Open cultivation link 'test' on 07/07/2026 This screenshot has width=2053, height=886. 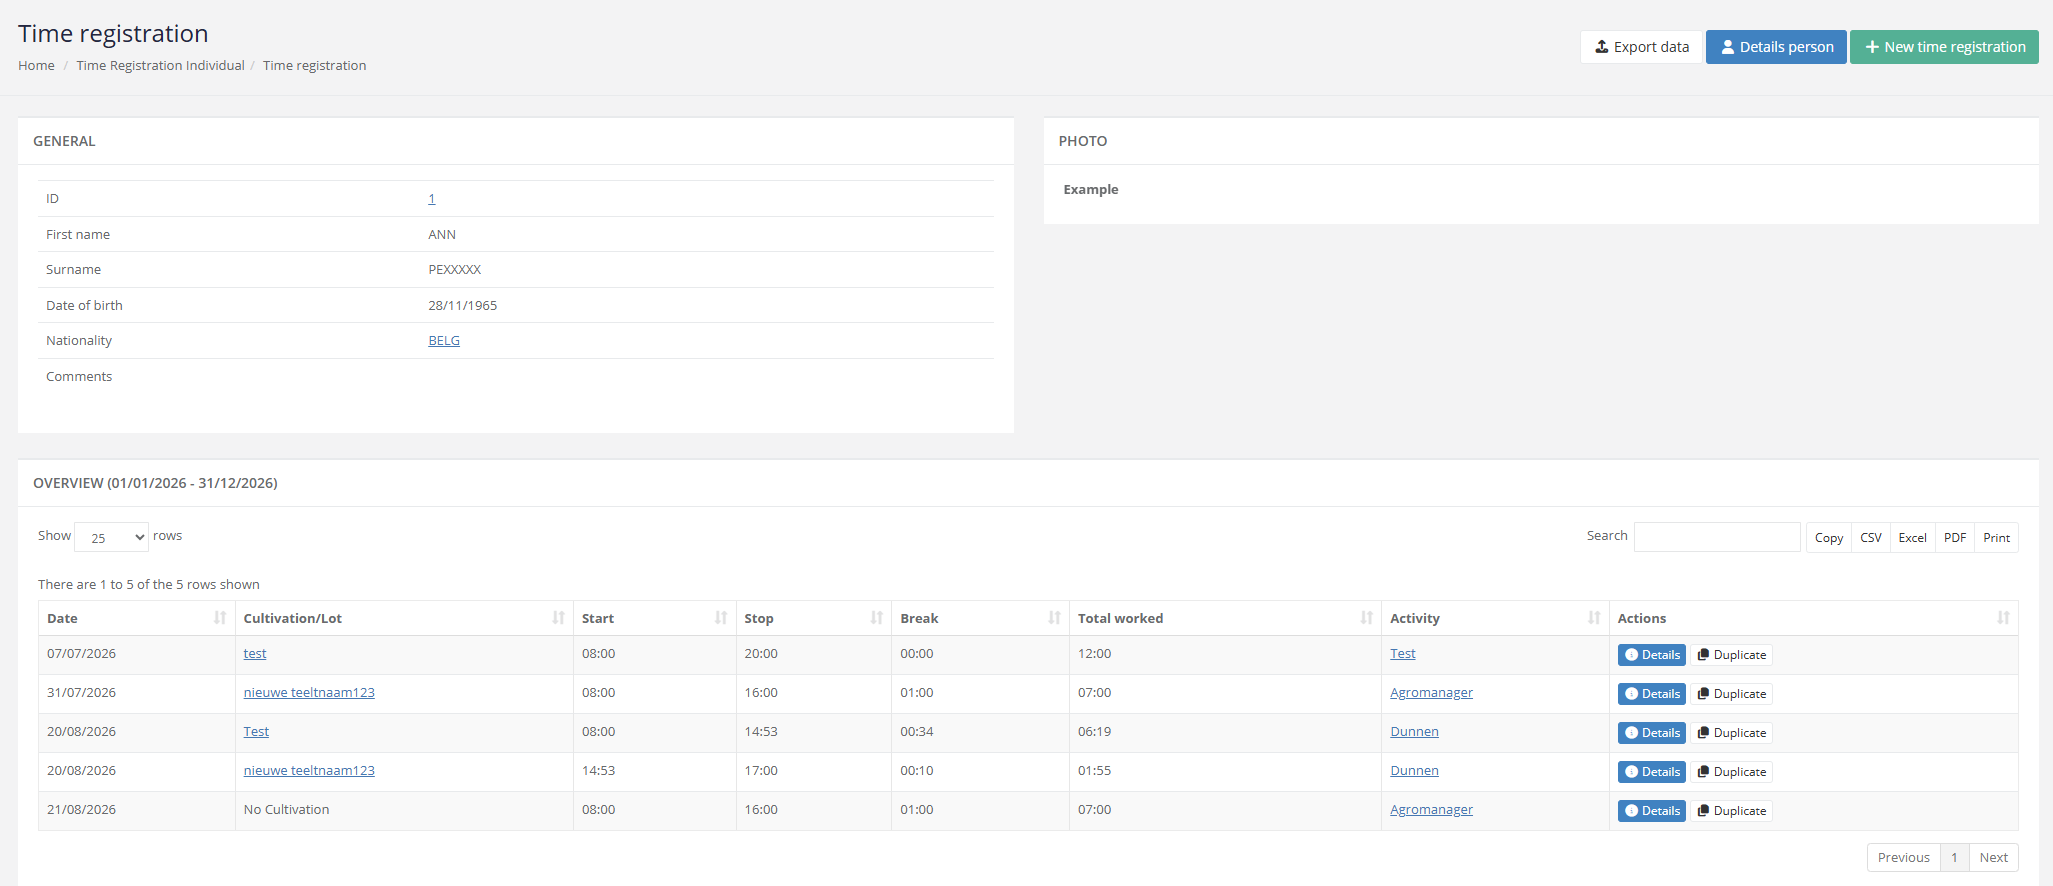(x=255, y=653)
